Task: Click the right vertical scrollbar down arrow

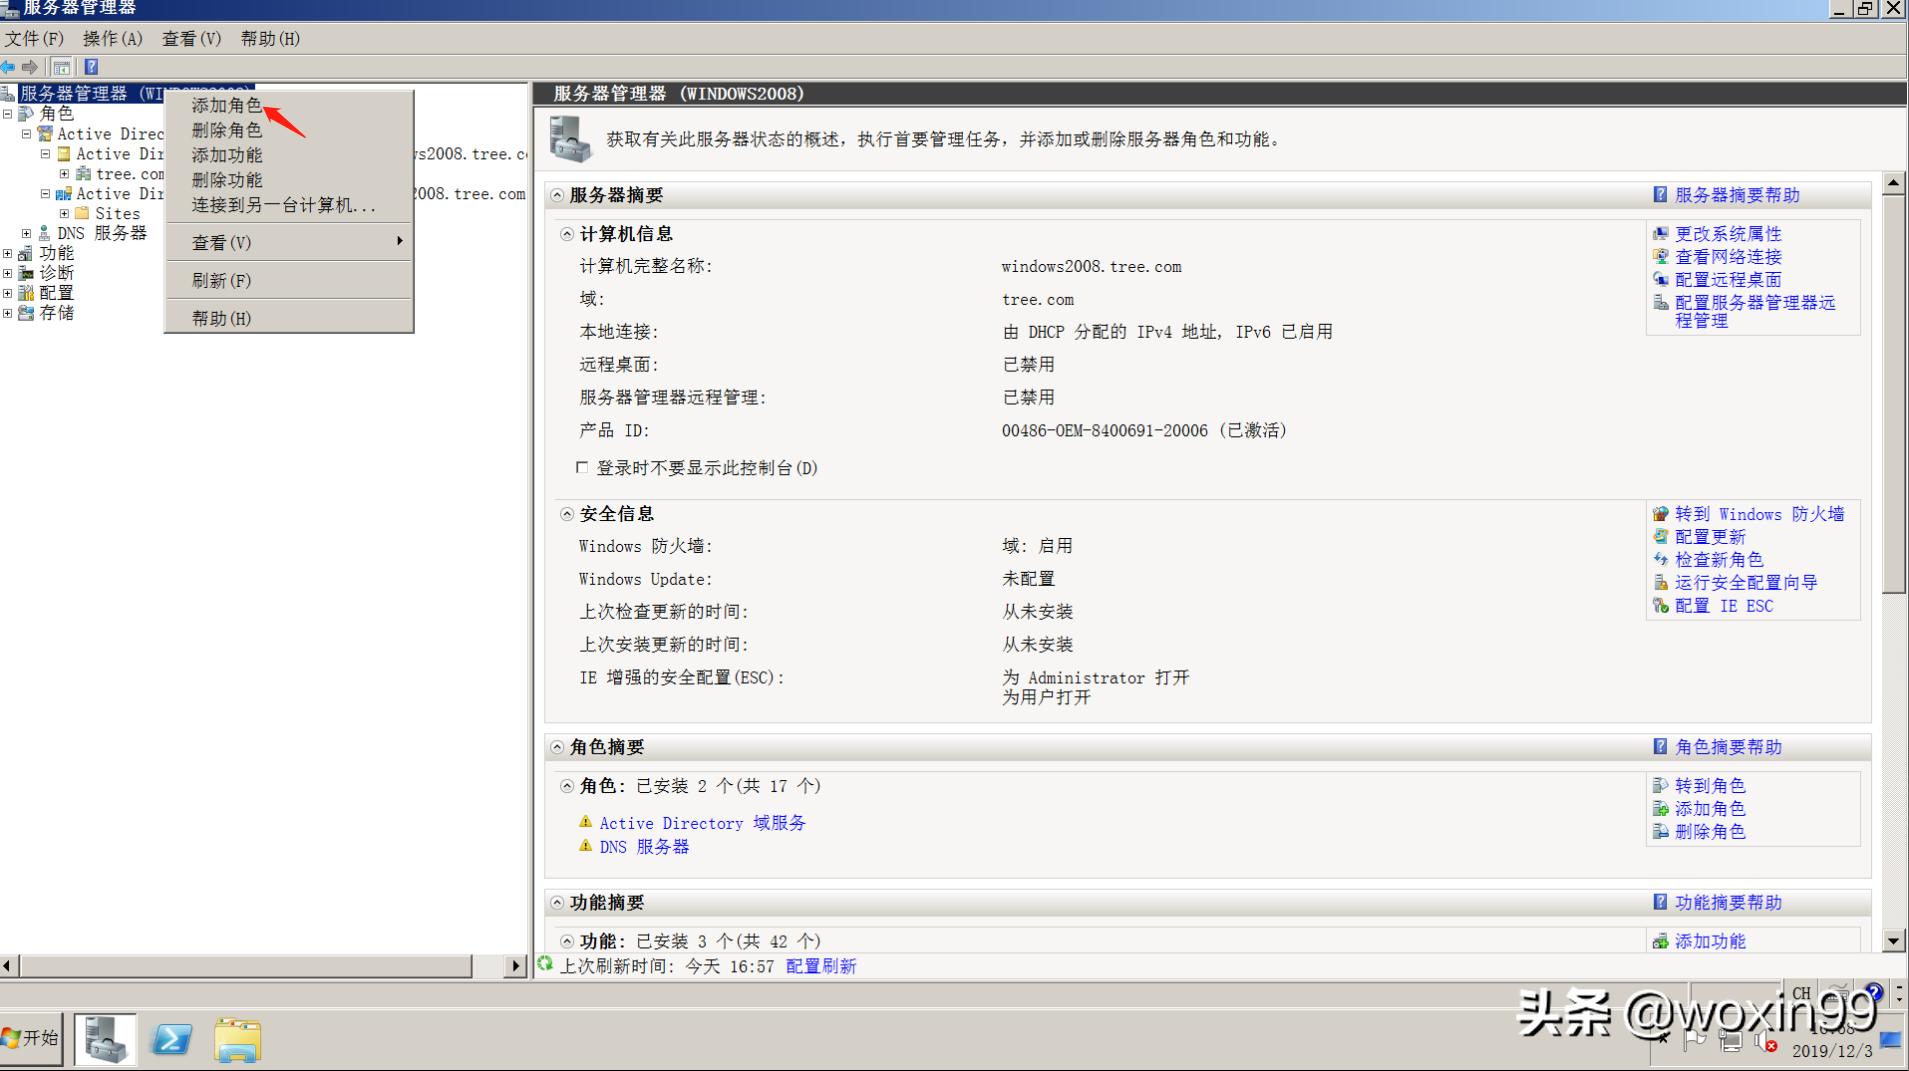Action: 1893,941
